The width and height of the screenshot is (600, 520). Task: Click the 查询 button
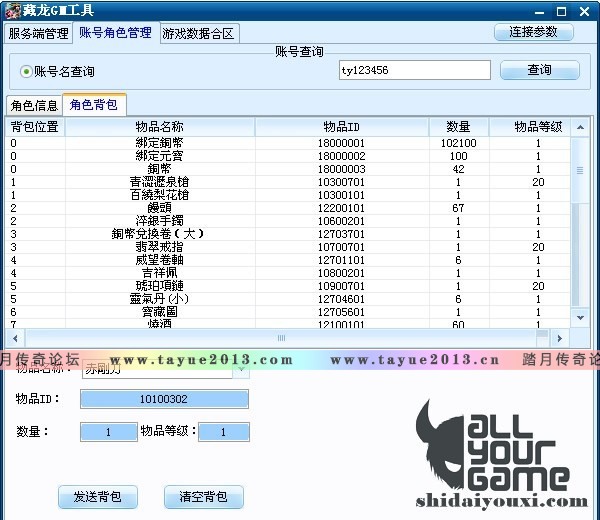[539, 70]
